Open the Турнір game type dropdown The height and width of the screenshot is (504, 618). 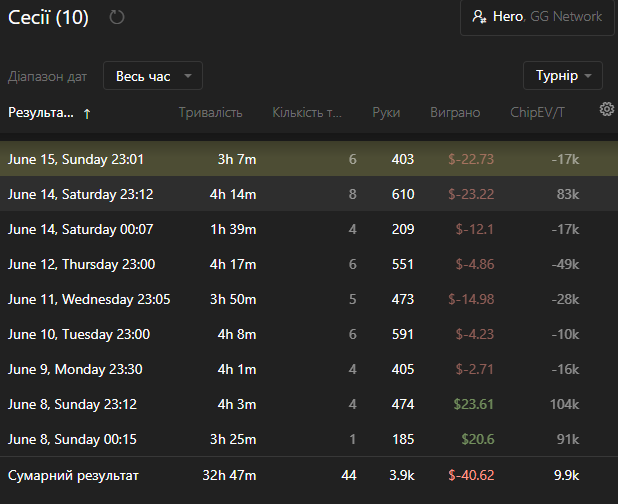pyautogui.click(x=563, y=75)
